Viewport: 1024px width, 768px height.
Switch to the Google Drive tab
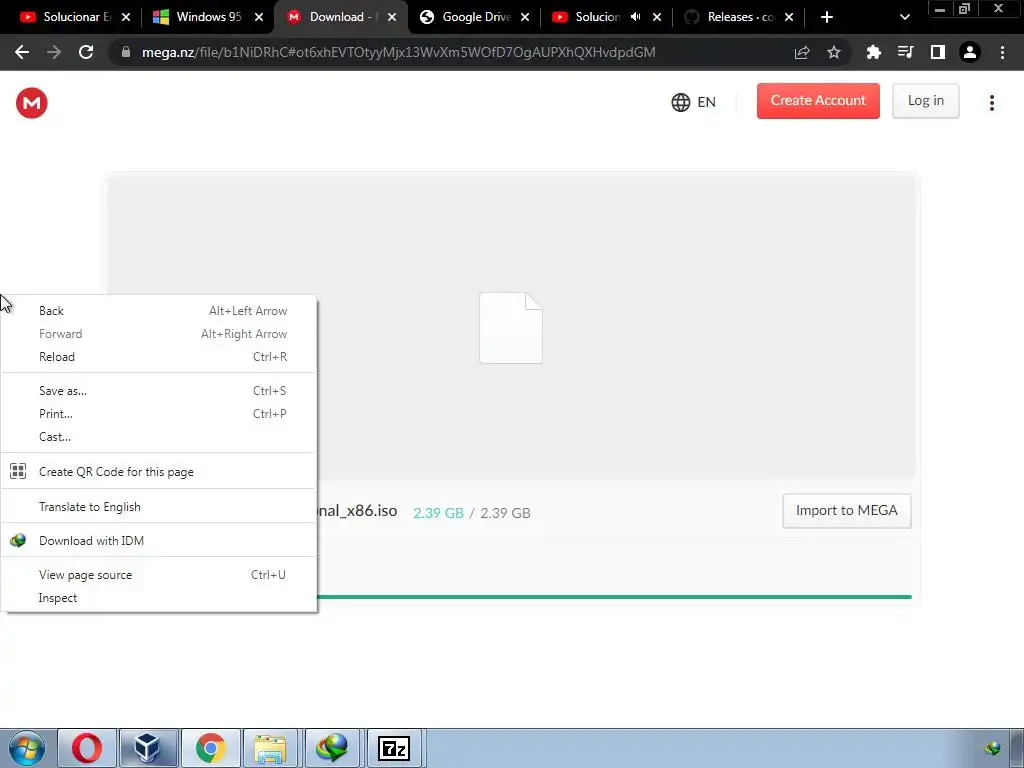pos(474,17)
